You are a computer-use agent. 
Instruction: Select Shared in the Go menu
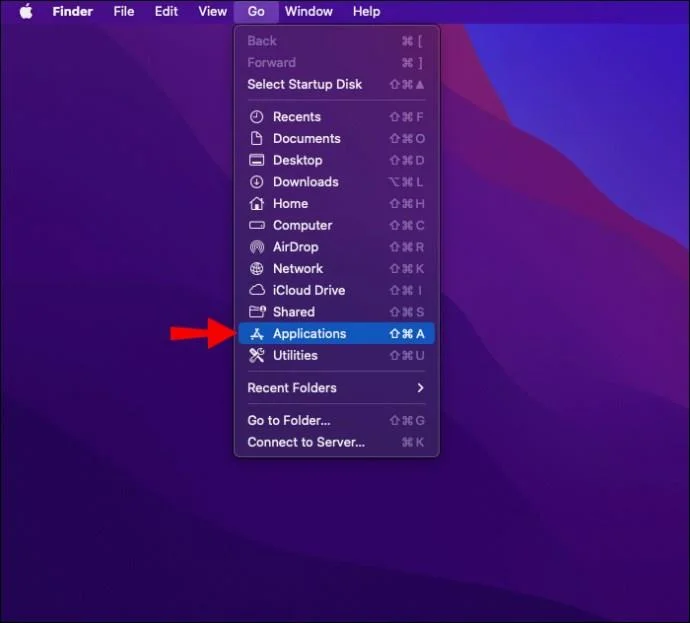click(337, 312)
